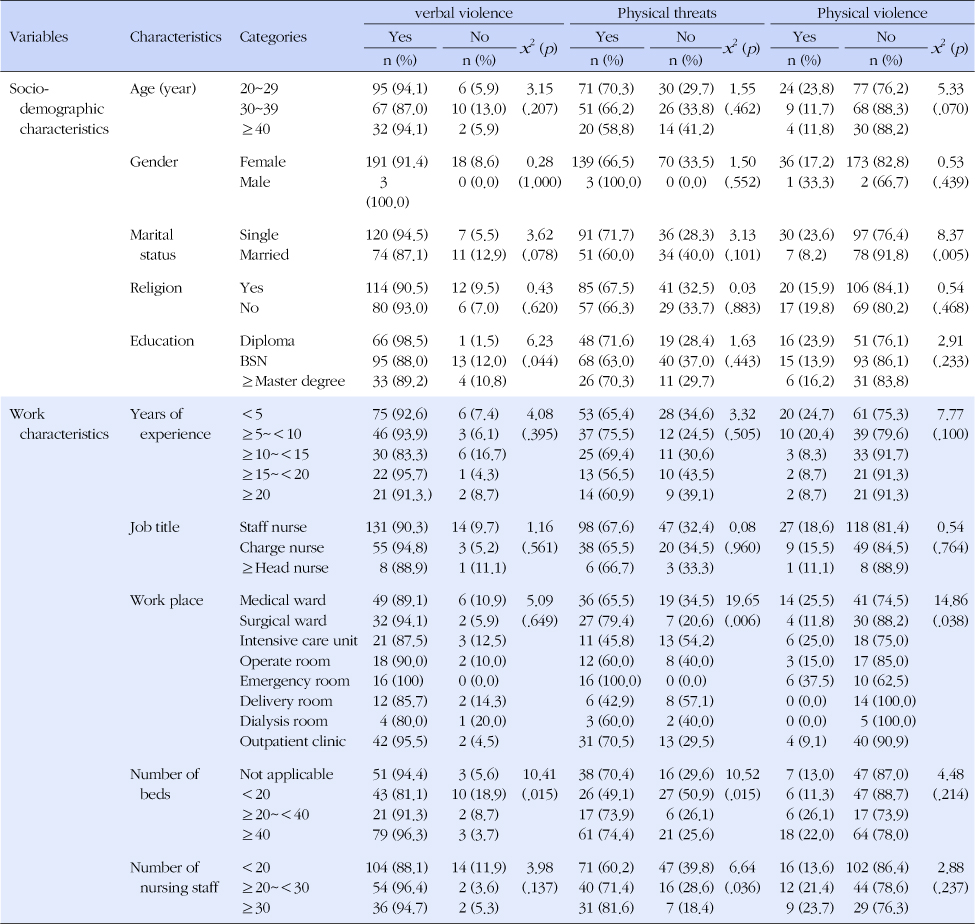Select the "(.044)" p-value
The image size is (975, 924).
[540, 361]
